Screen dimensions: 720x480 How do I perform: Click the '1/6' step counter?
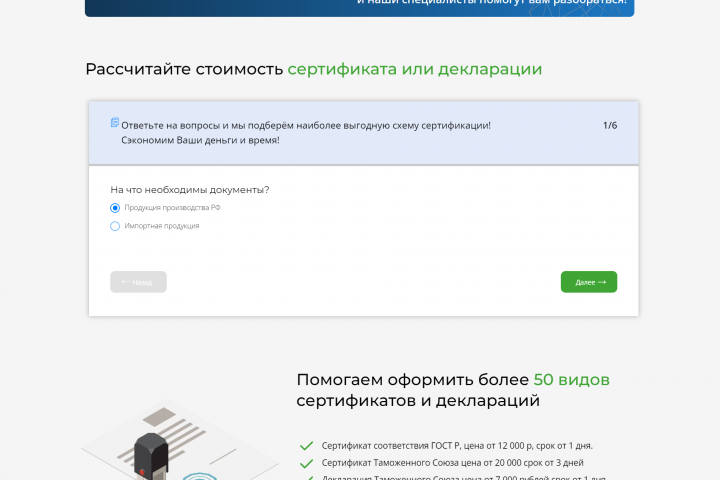pos(610,125)
